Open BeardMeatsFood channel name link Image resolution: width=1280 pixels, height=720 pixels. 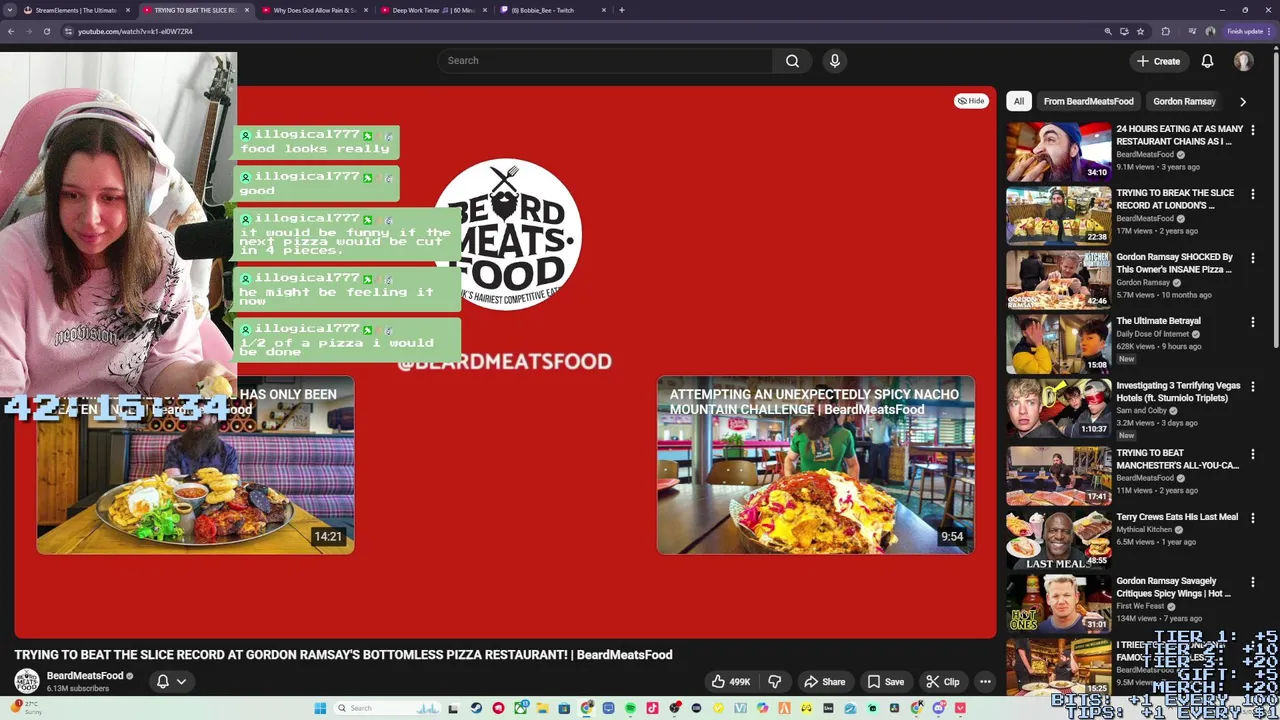pyautogui.click(x=84, y=676)
